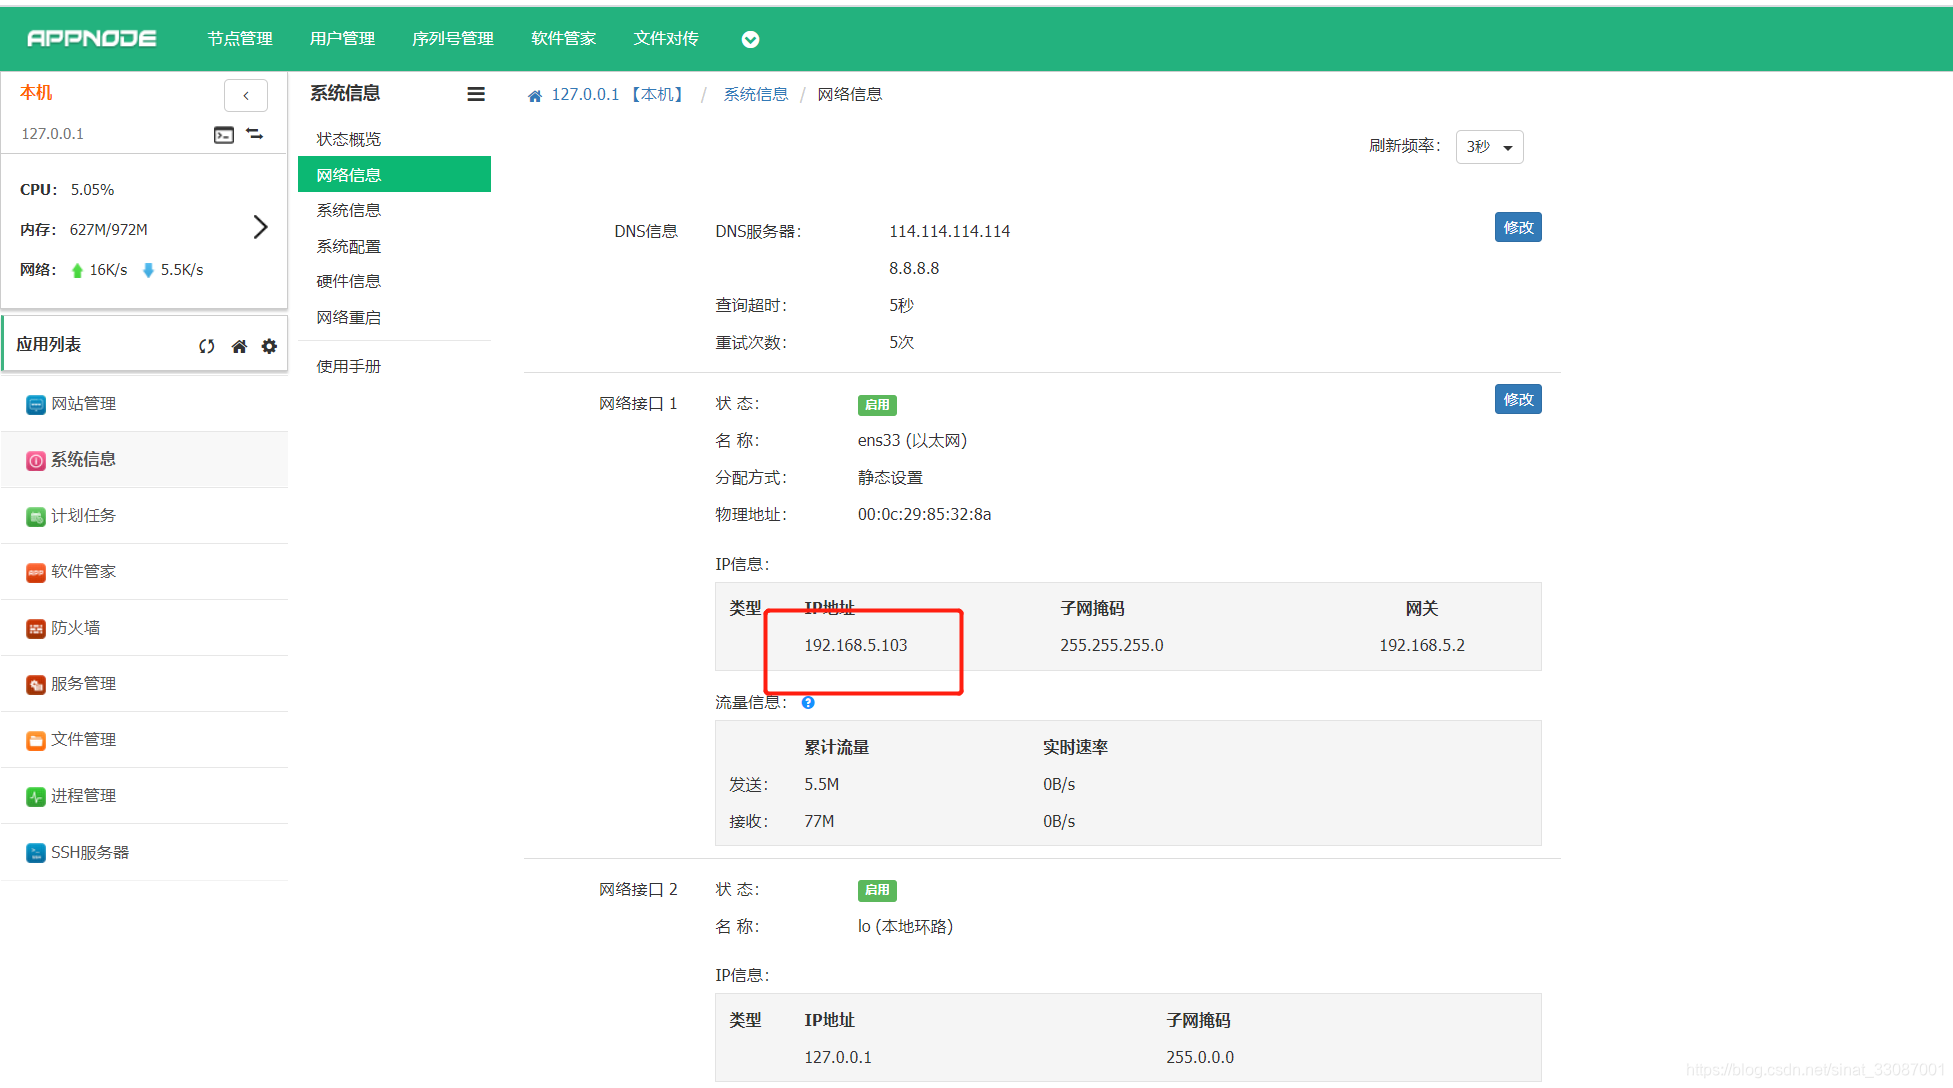Select 系统信息 in submenu

pos(349,210)
